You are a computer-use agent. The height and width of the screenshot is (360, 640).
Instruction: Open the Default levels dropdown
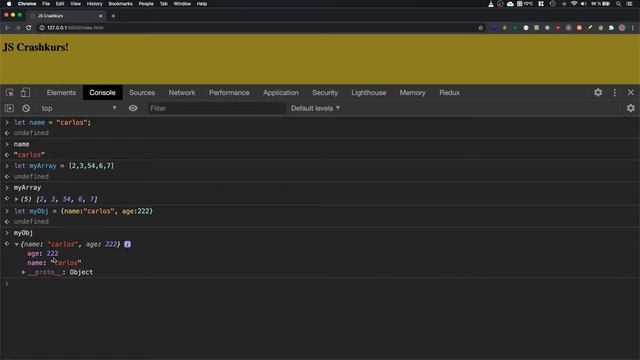(x=315, y=108)
